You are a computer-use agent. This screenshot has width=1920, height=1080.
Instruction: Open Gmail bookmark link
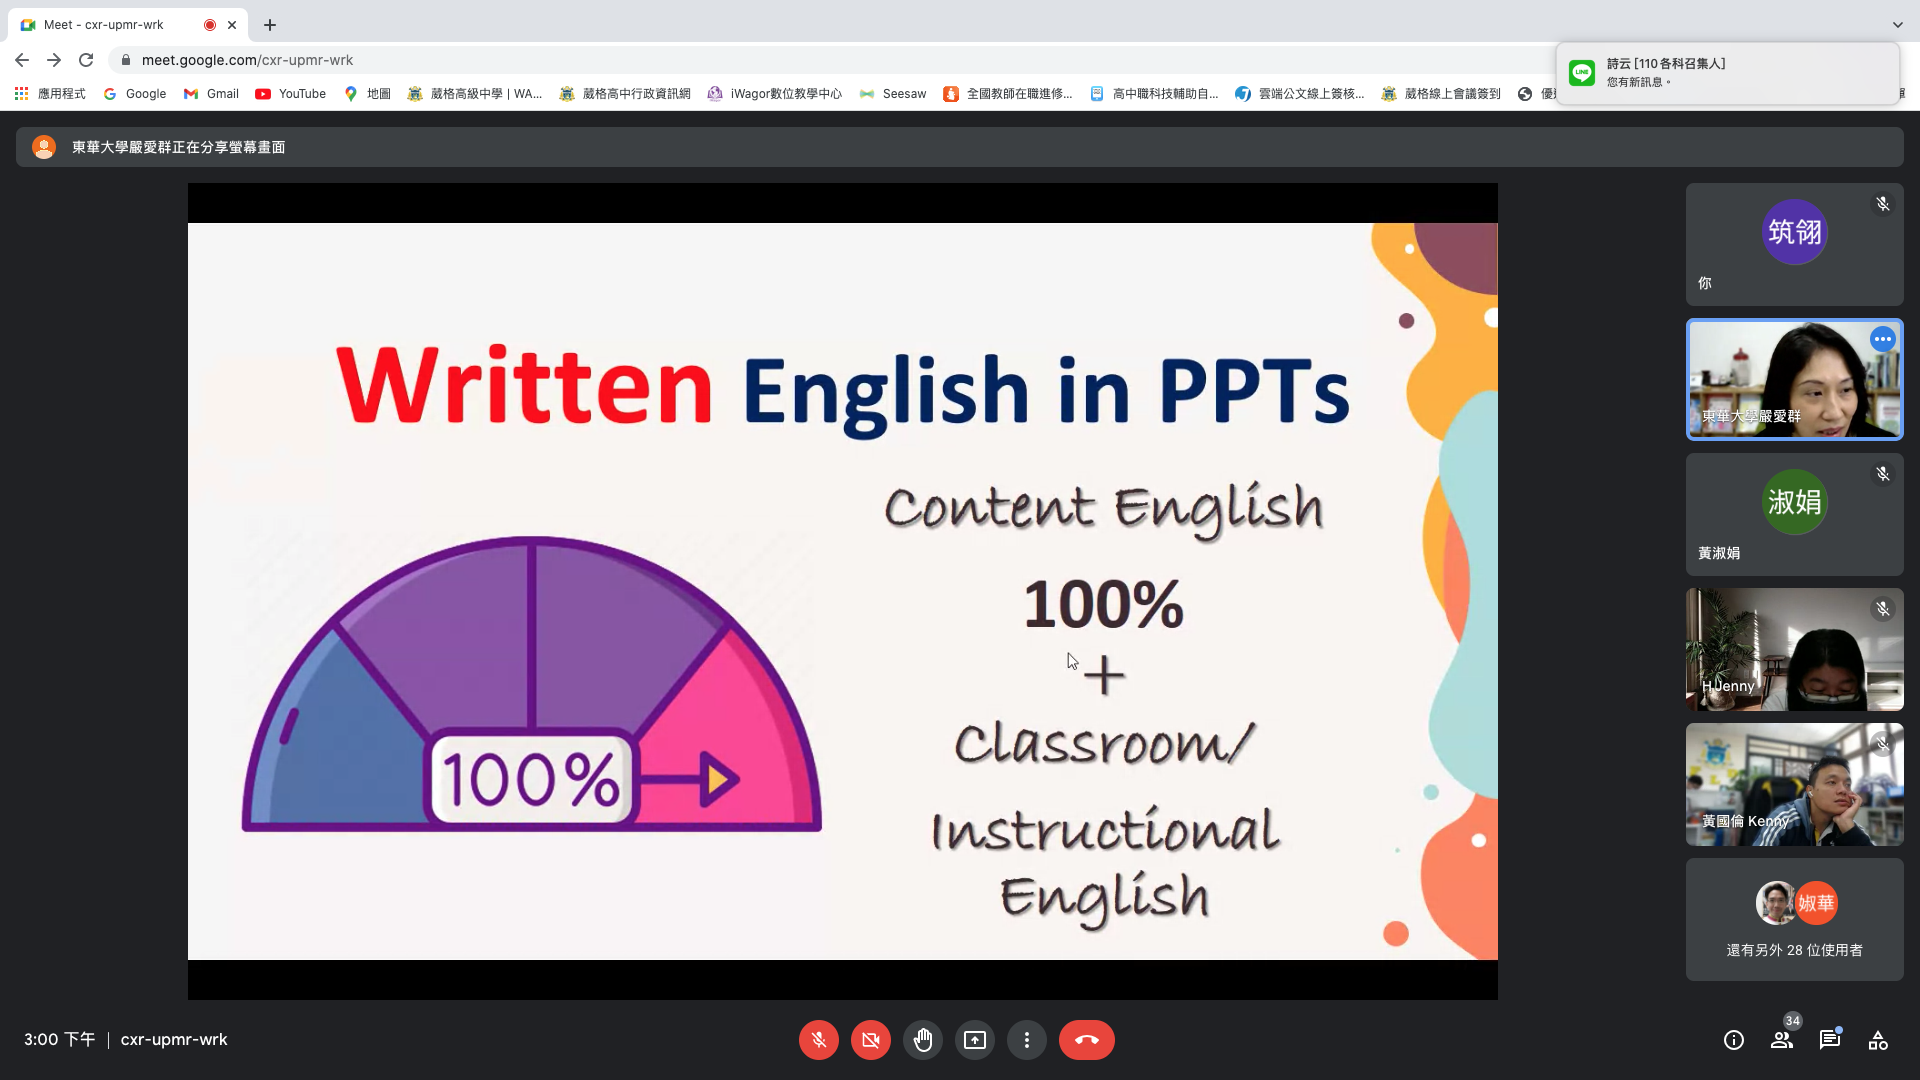(x=211, y=93)
